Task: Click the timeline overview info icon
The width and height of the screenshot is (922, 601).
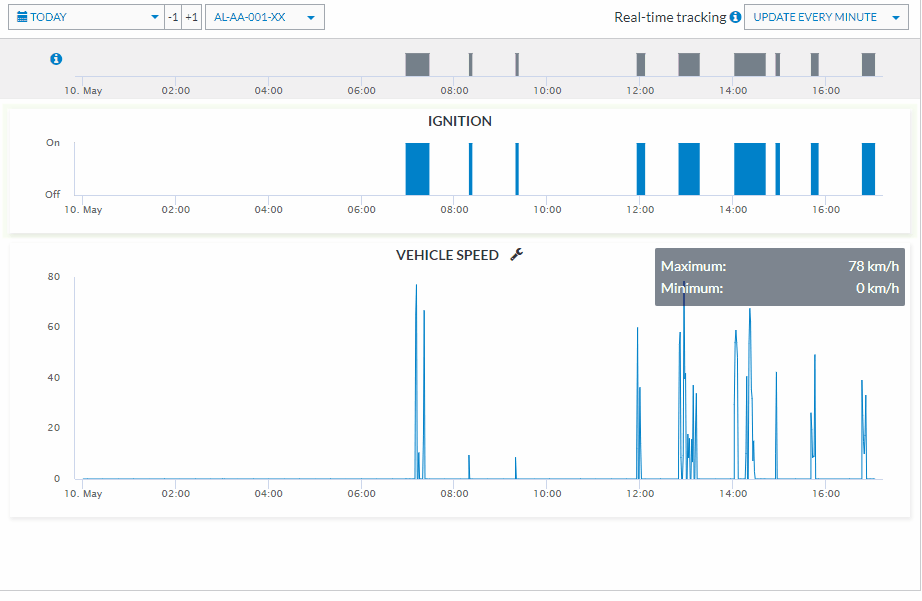Action: tap(56, 59)
